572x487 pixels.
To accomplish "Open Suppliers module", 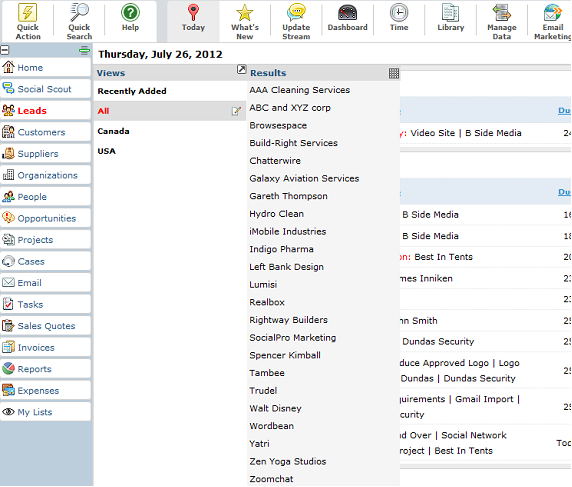I will coord(45,154).
